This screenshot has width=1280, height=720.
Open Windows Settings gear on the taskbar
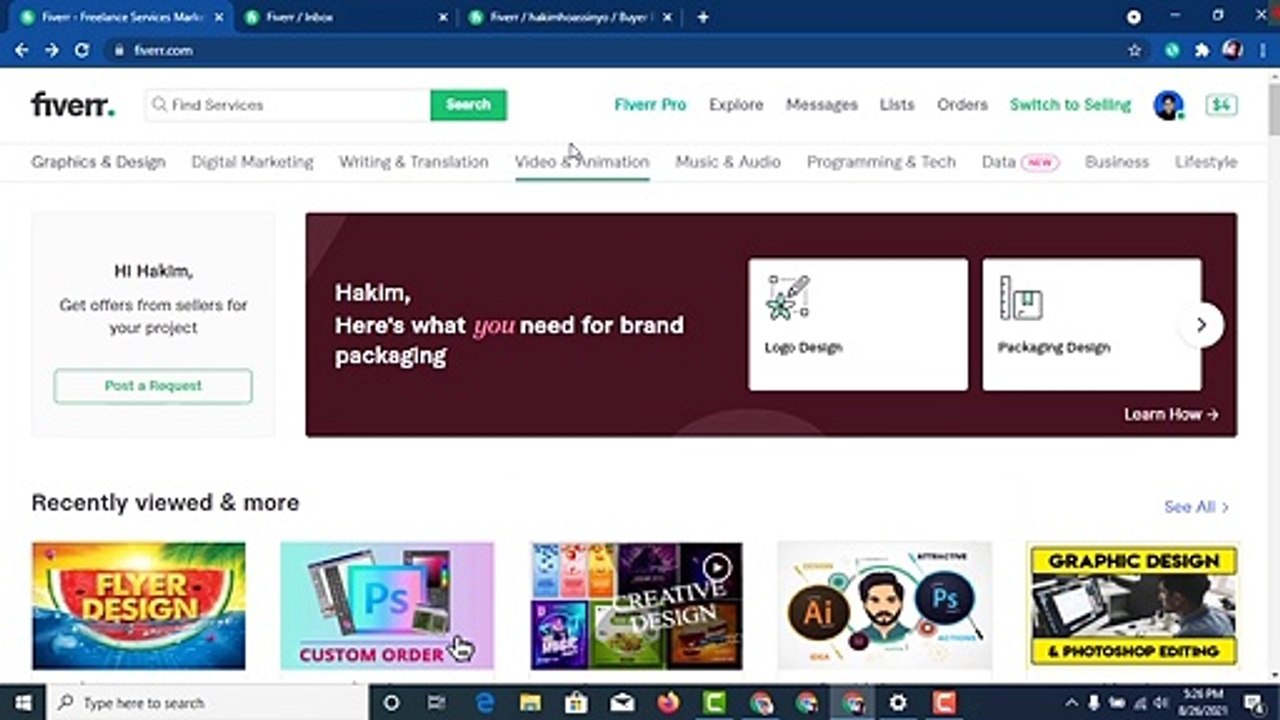point(898,702)
